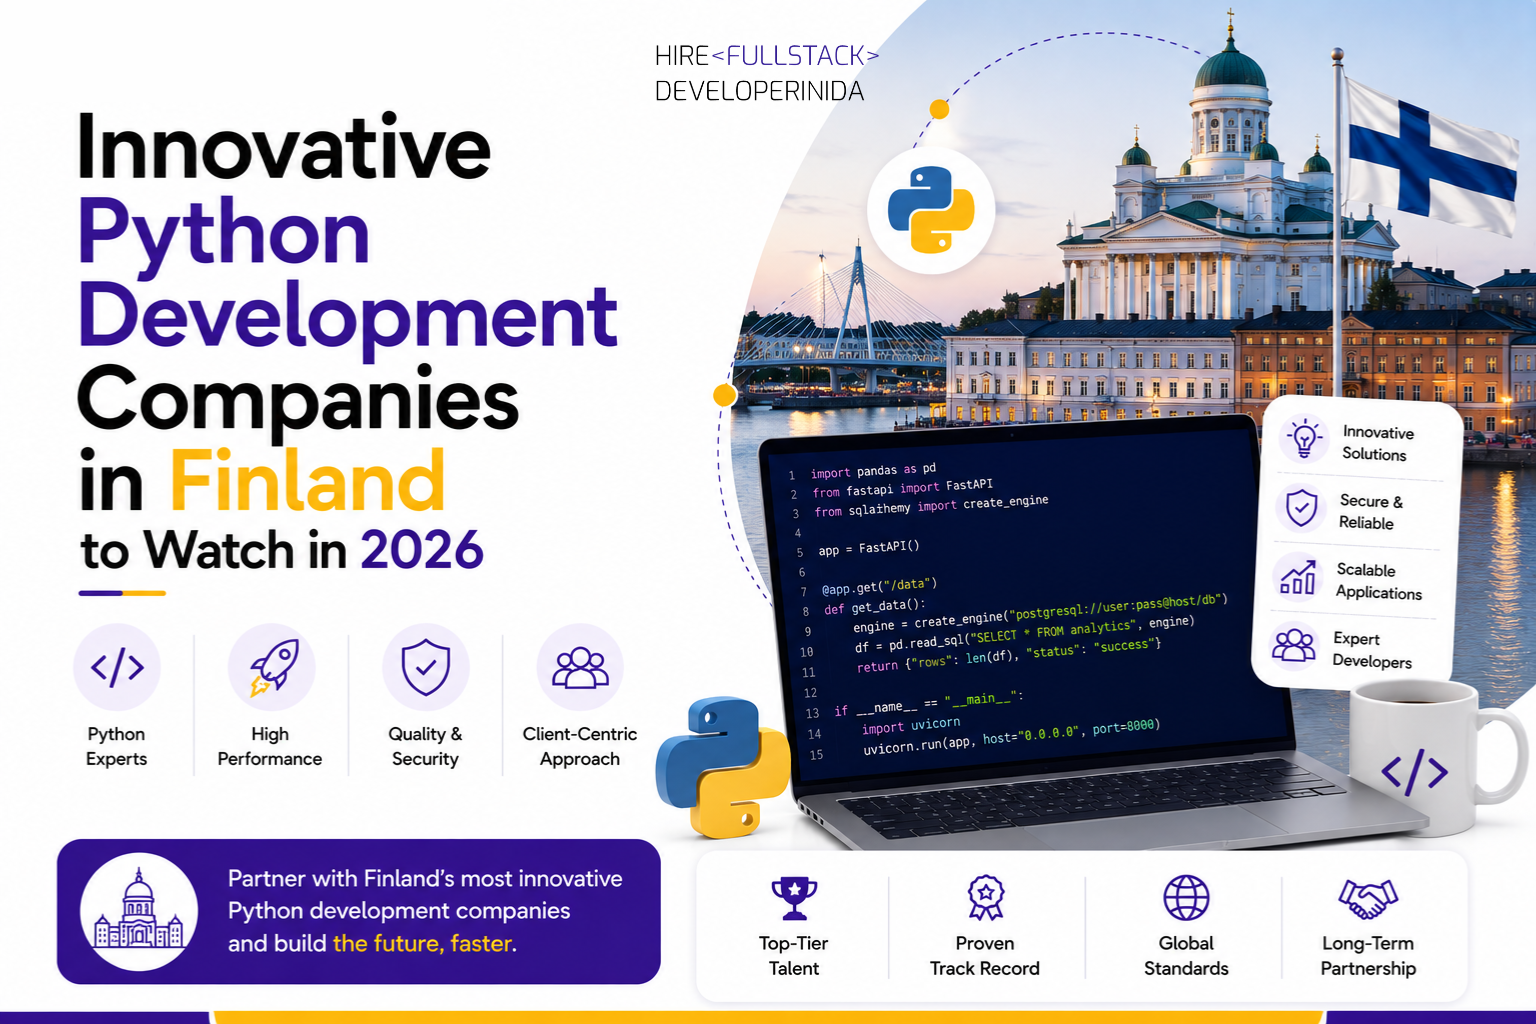Image resolution: width=1536 pixels, height=1024 pixels.
Task: Click the Client-Centric Approach people icon
Action: click(x=580, y=667)
